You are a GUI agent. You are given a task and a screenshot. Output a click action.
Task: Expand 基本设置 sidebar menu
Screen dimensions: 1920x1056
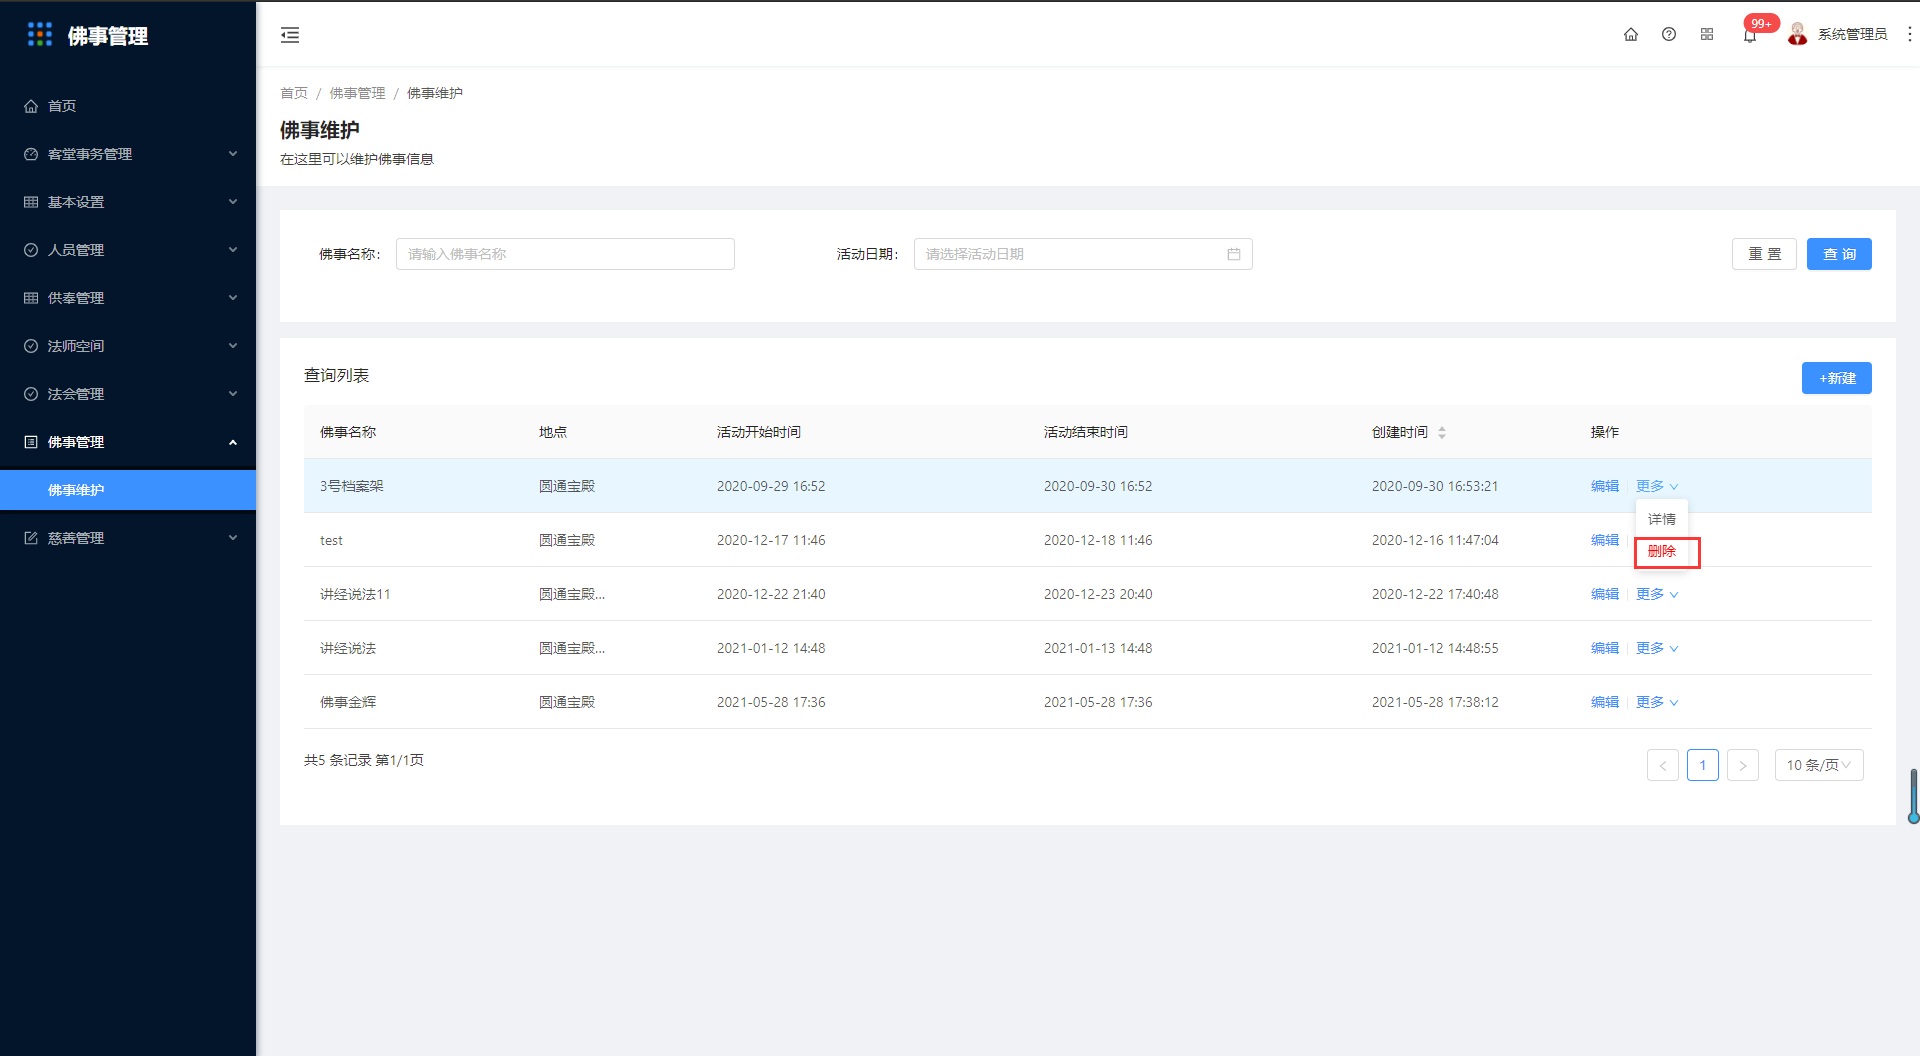[128, 202]
